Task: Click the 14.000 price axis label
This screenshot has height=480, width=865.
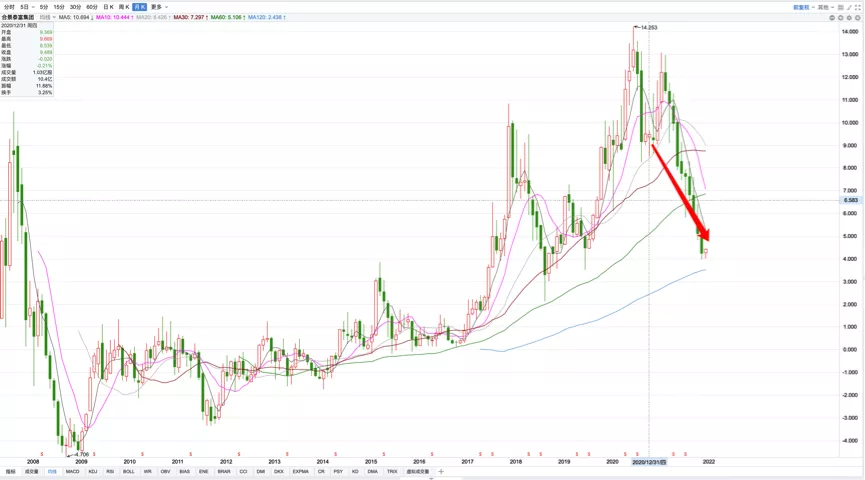Action: [850, 32]
